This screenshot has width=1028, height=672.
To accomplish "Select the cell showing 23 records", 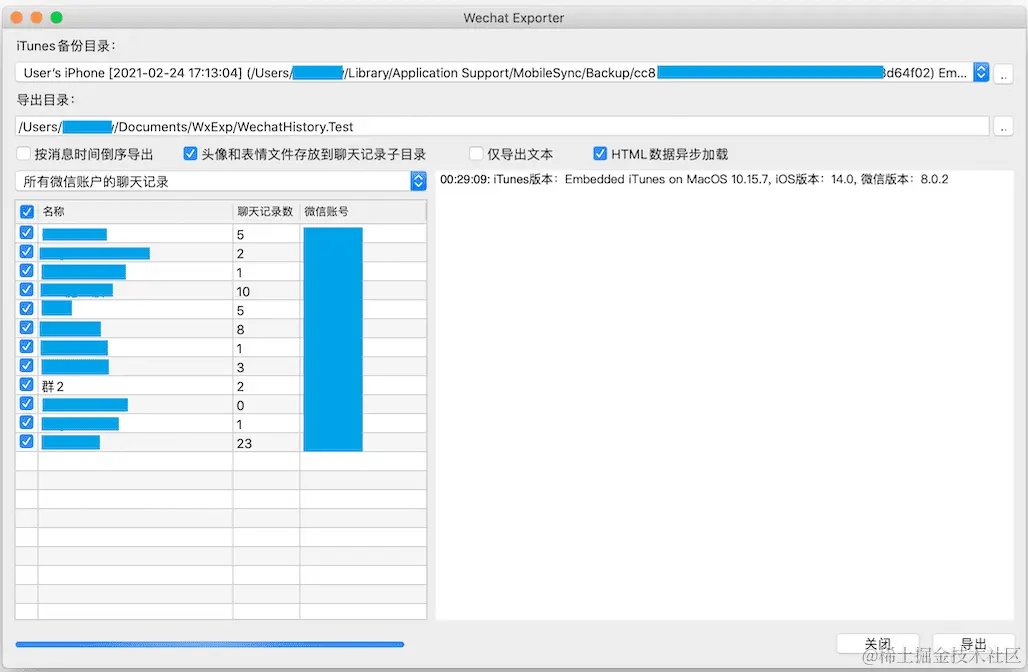I will tap(266, 443).
